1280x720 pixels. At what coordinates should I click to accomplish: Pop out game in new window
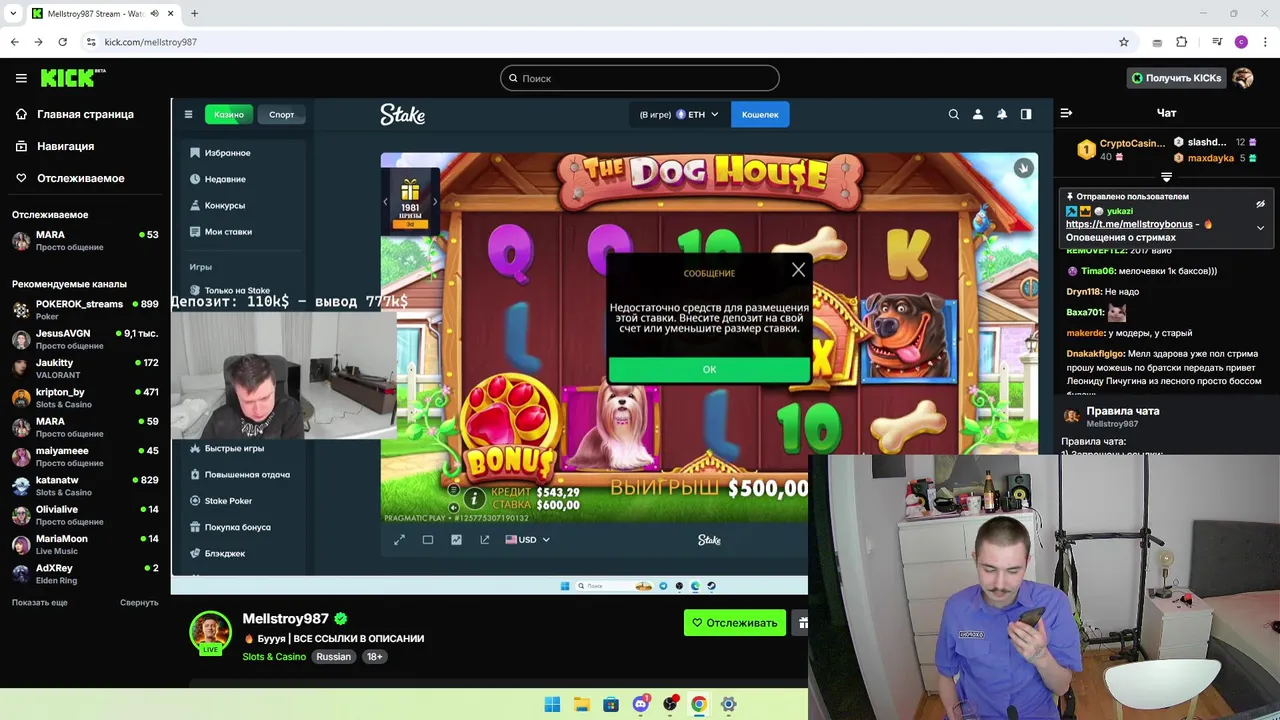pos(485,540)
